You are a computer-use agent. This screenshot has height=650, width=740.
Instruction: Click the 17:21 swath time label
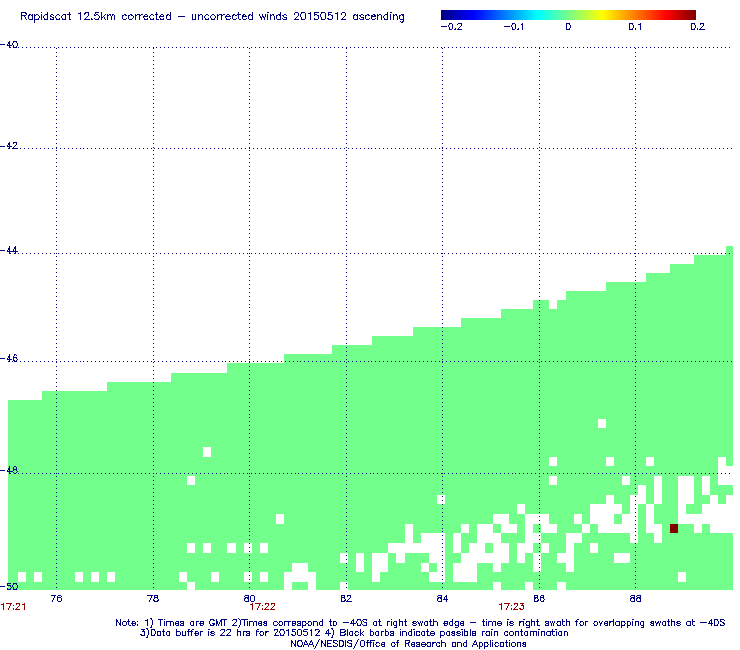click(13, 607)
